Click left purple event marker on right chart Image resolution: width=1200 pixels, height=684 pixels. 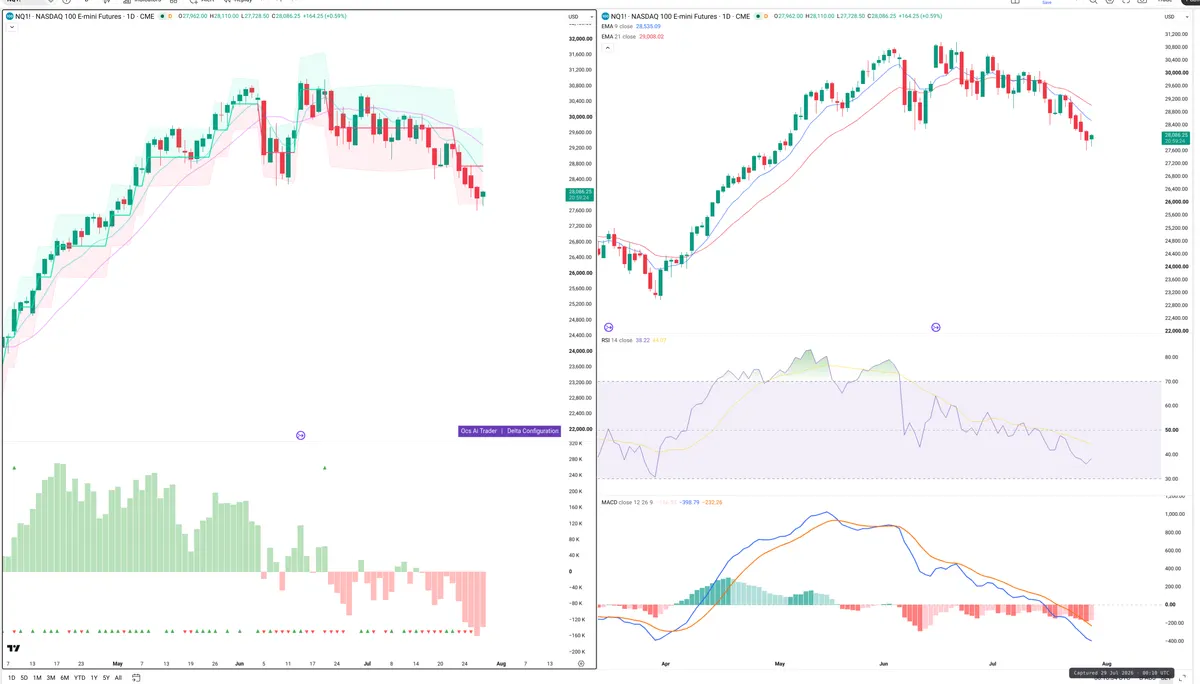[608, 327]
